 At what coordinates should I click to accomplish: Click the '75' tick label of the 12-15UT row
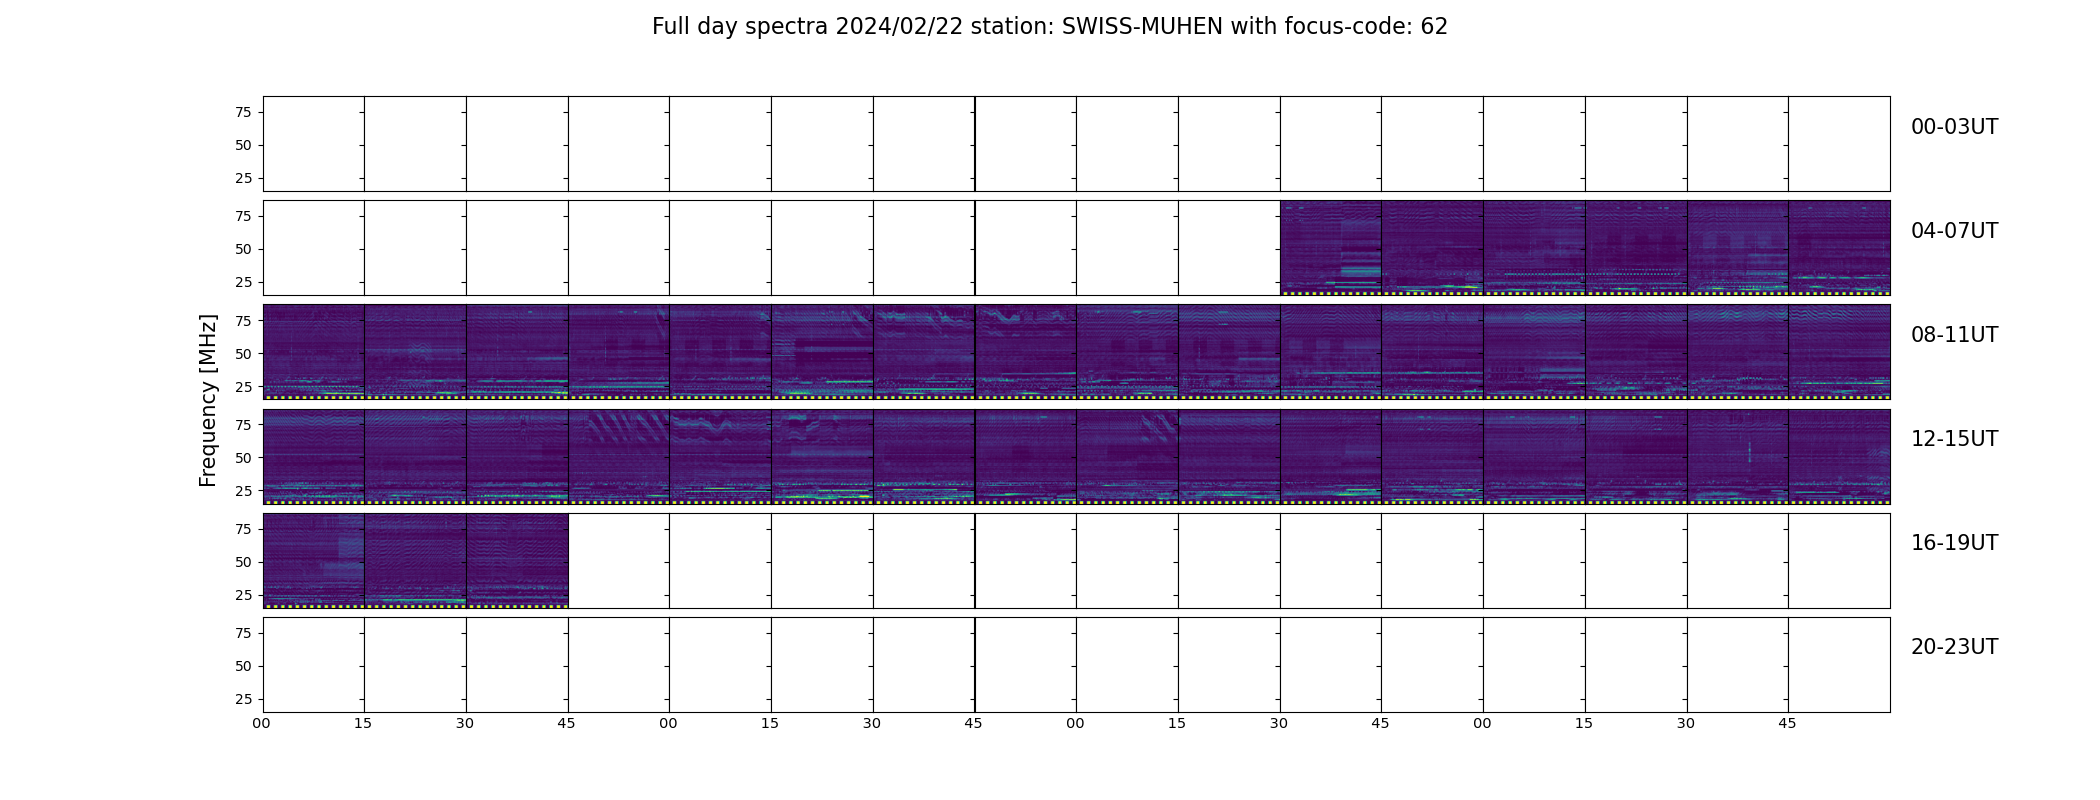point(243,425)
